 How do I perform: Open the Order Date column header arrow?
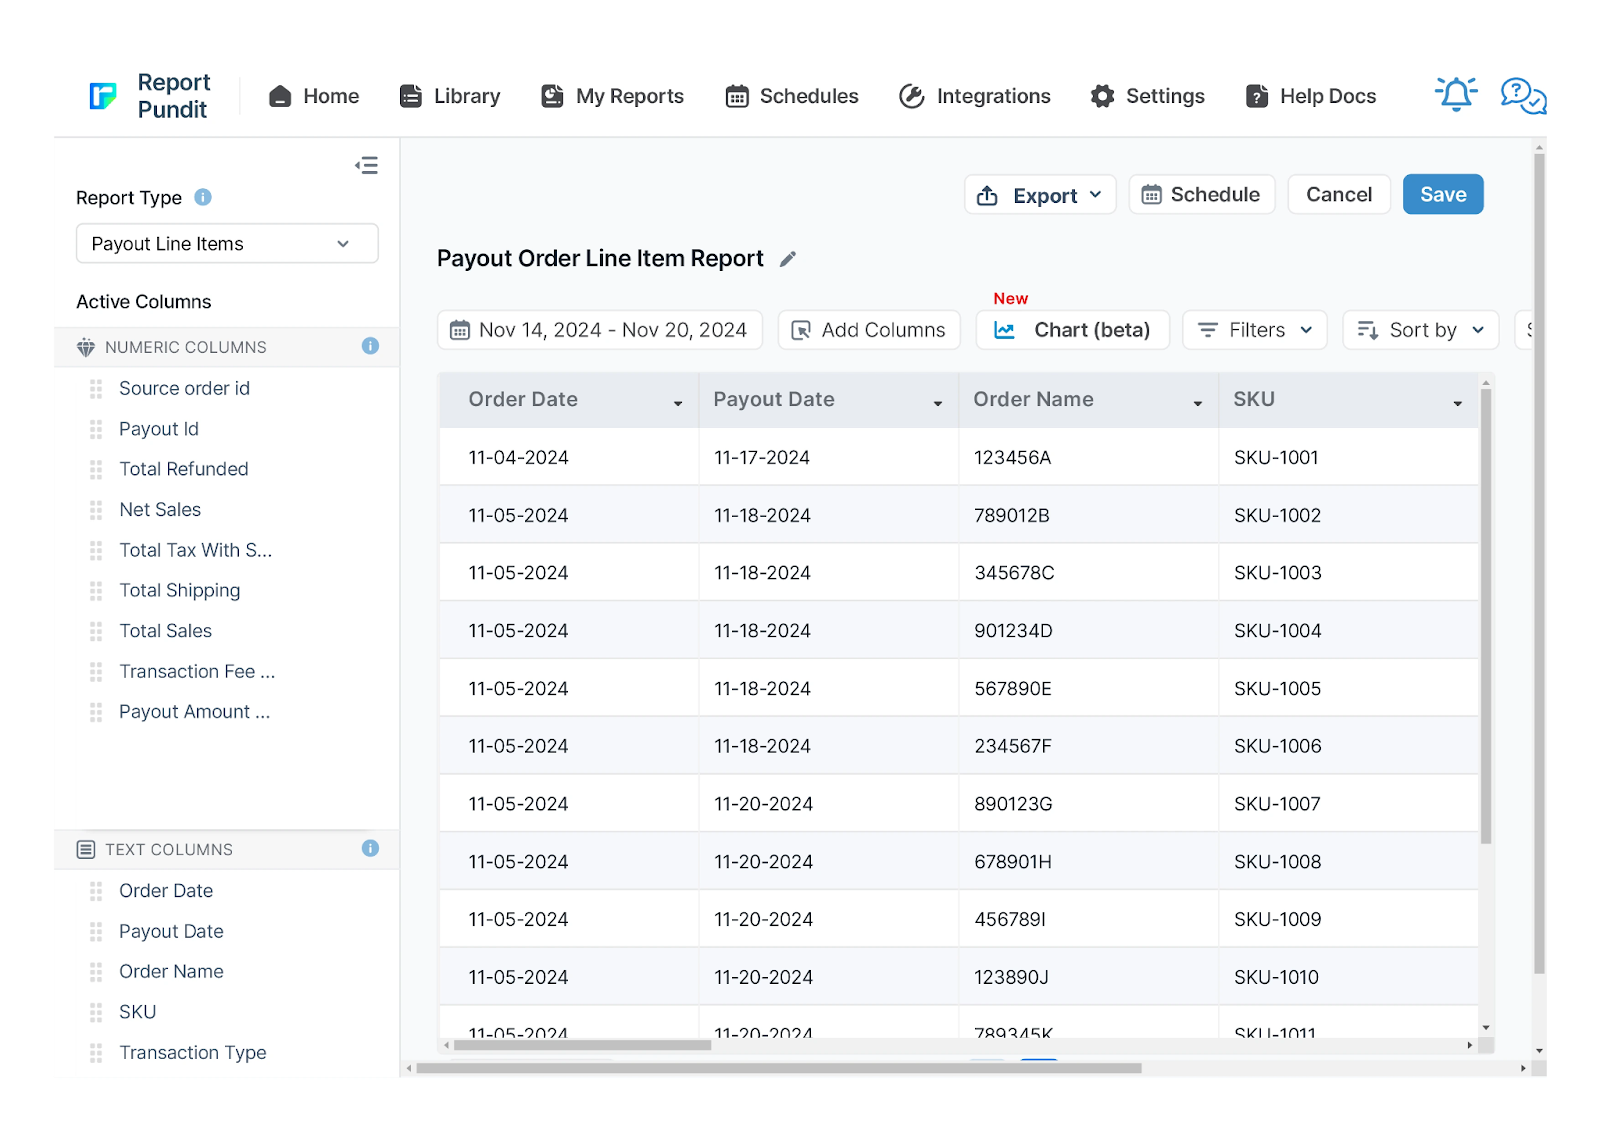pyautogui.click(x=678, y=403)
